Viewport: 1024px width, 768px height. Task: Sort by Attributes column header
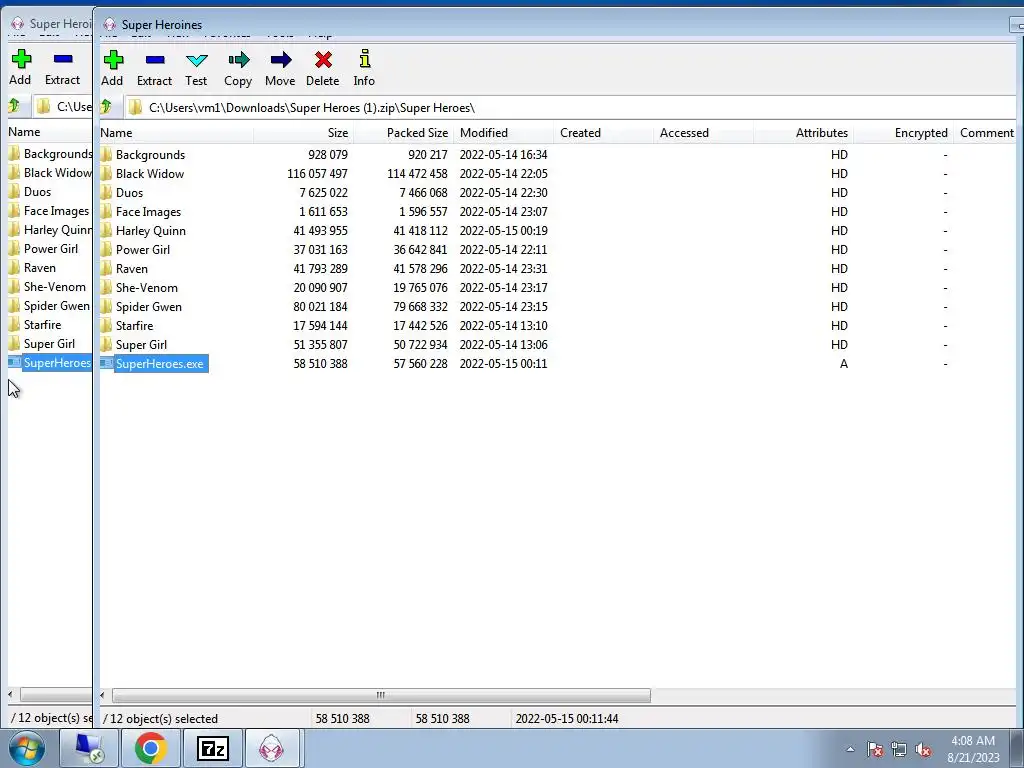click(x=804, y=133)
